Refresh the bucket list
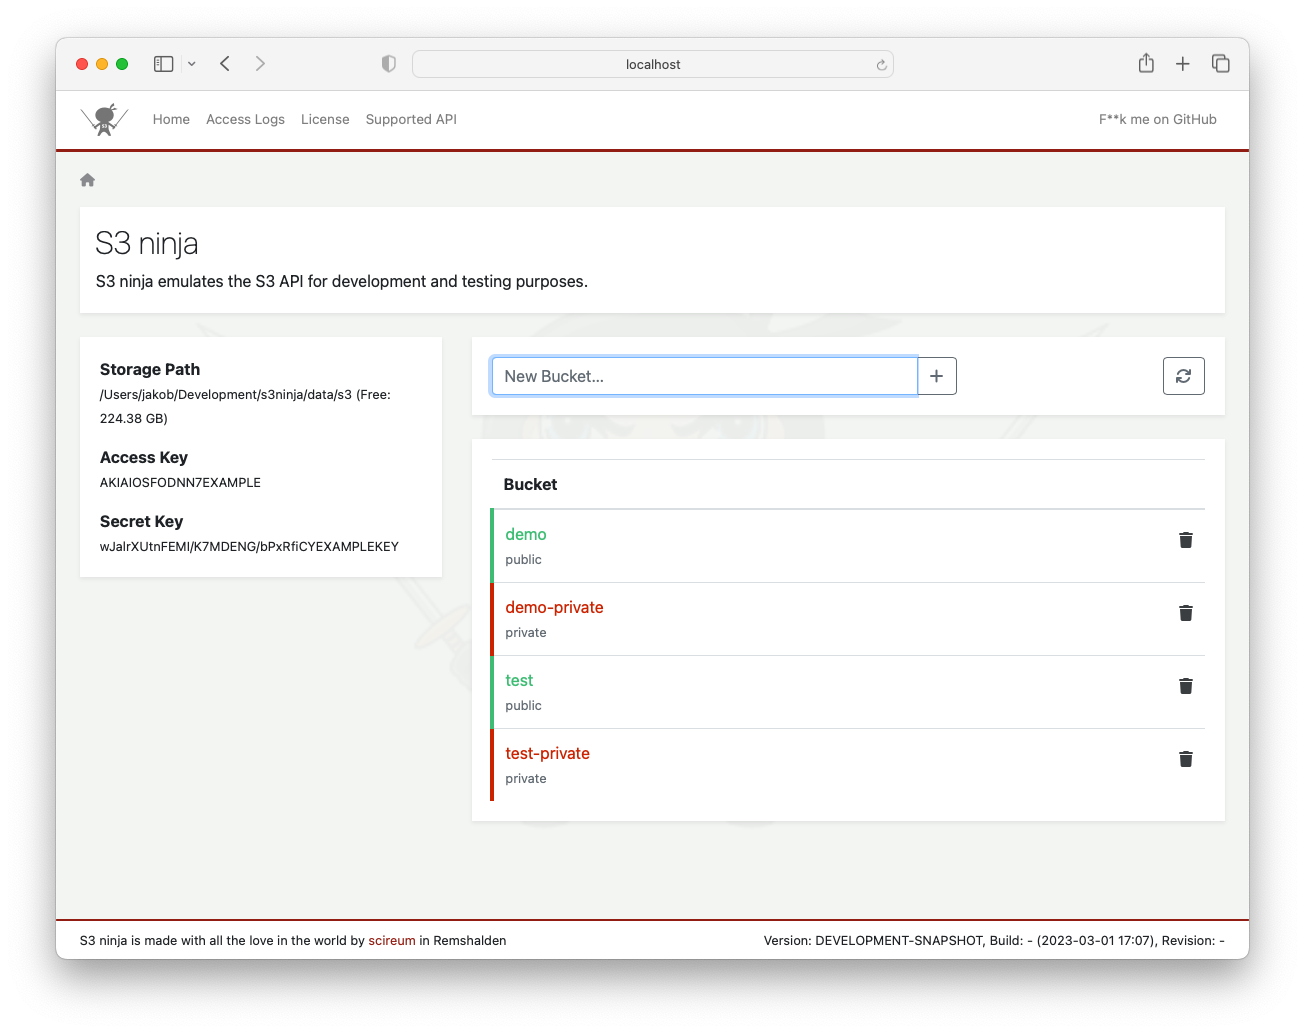Screen dimensions: 1305x1033 1183,376
